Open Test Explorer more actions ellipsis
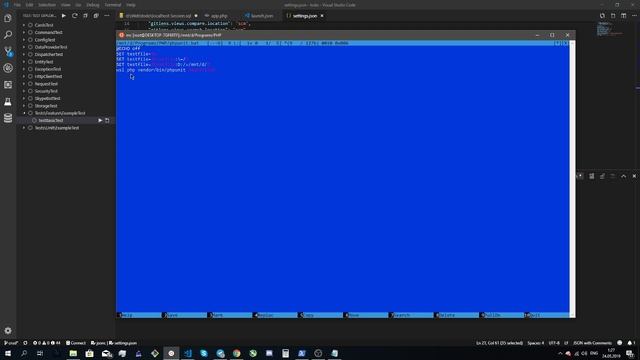 (107, 16)
